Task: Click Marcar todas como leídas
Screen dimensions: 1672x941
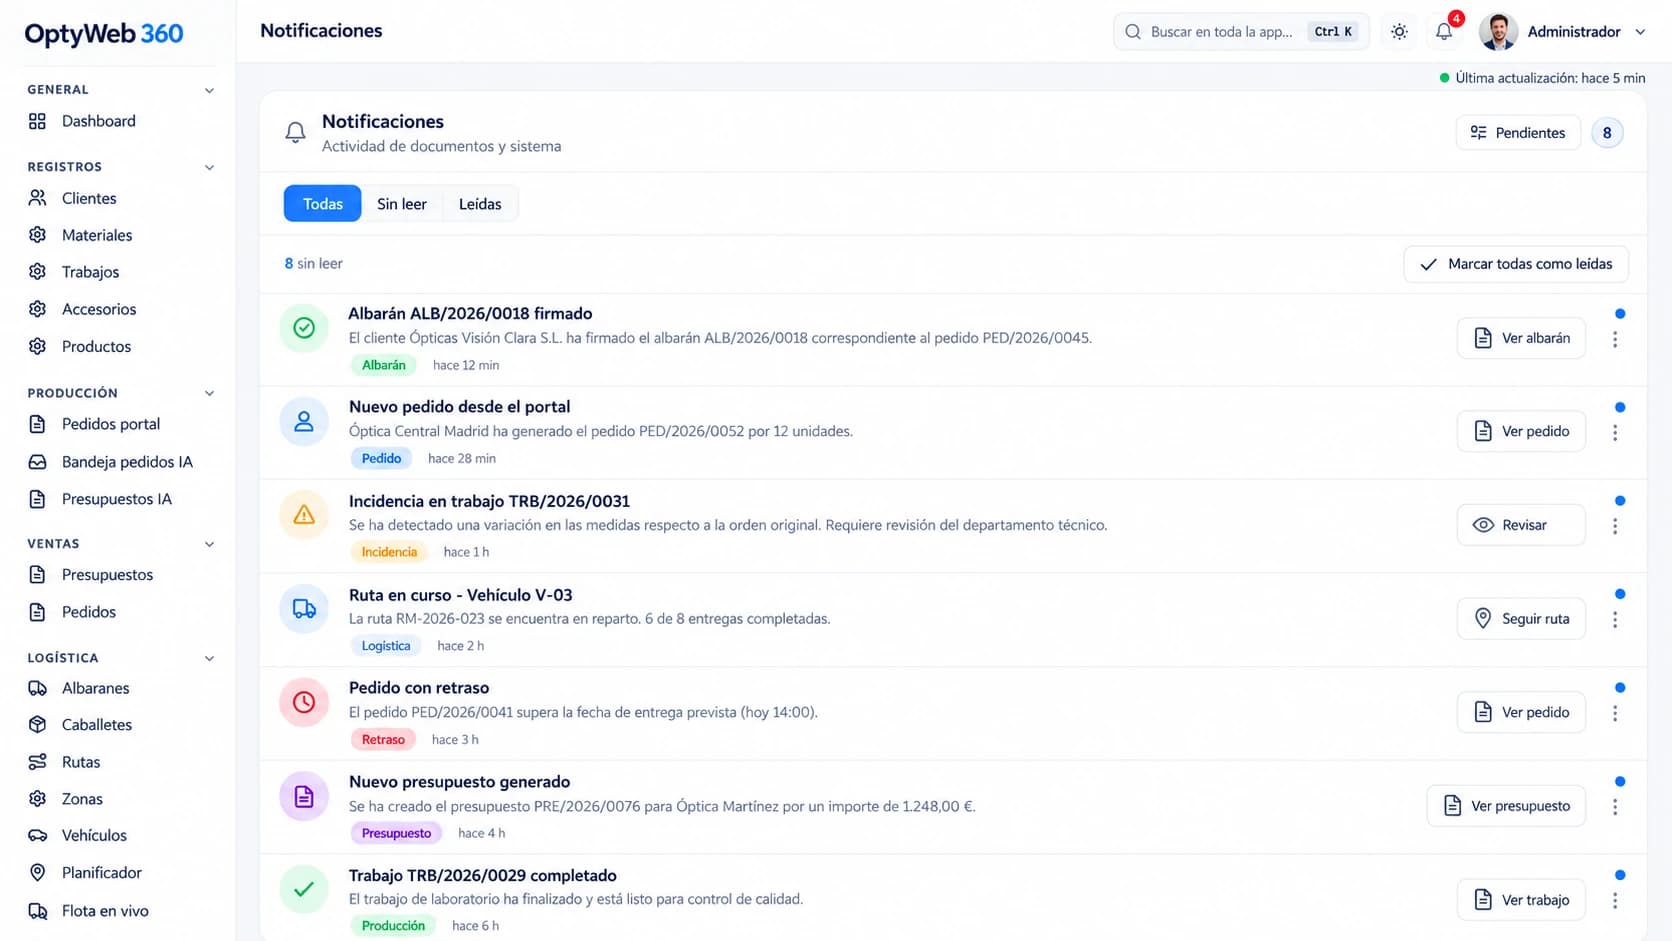Action: (1516, 264)
